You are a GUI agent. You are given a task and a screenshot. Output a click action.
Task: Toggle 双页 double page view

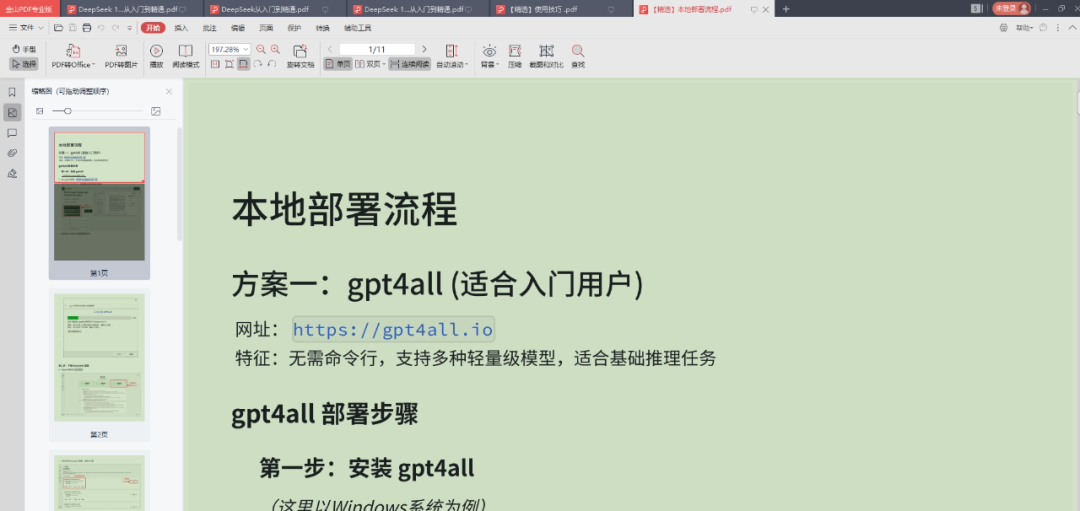click(x=371, y=64)
